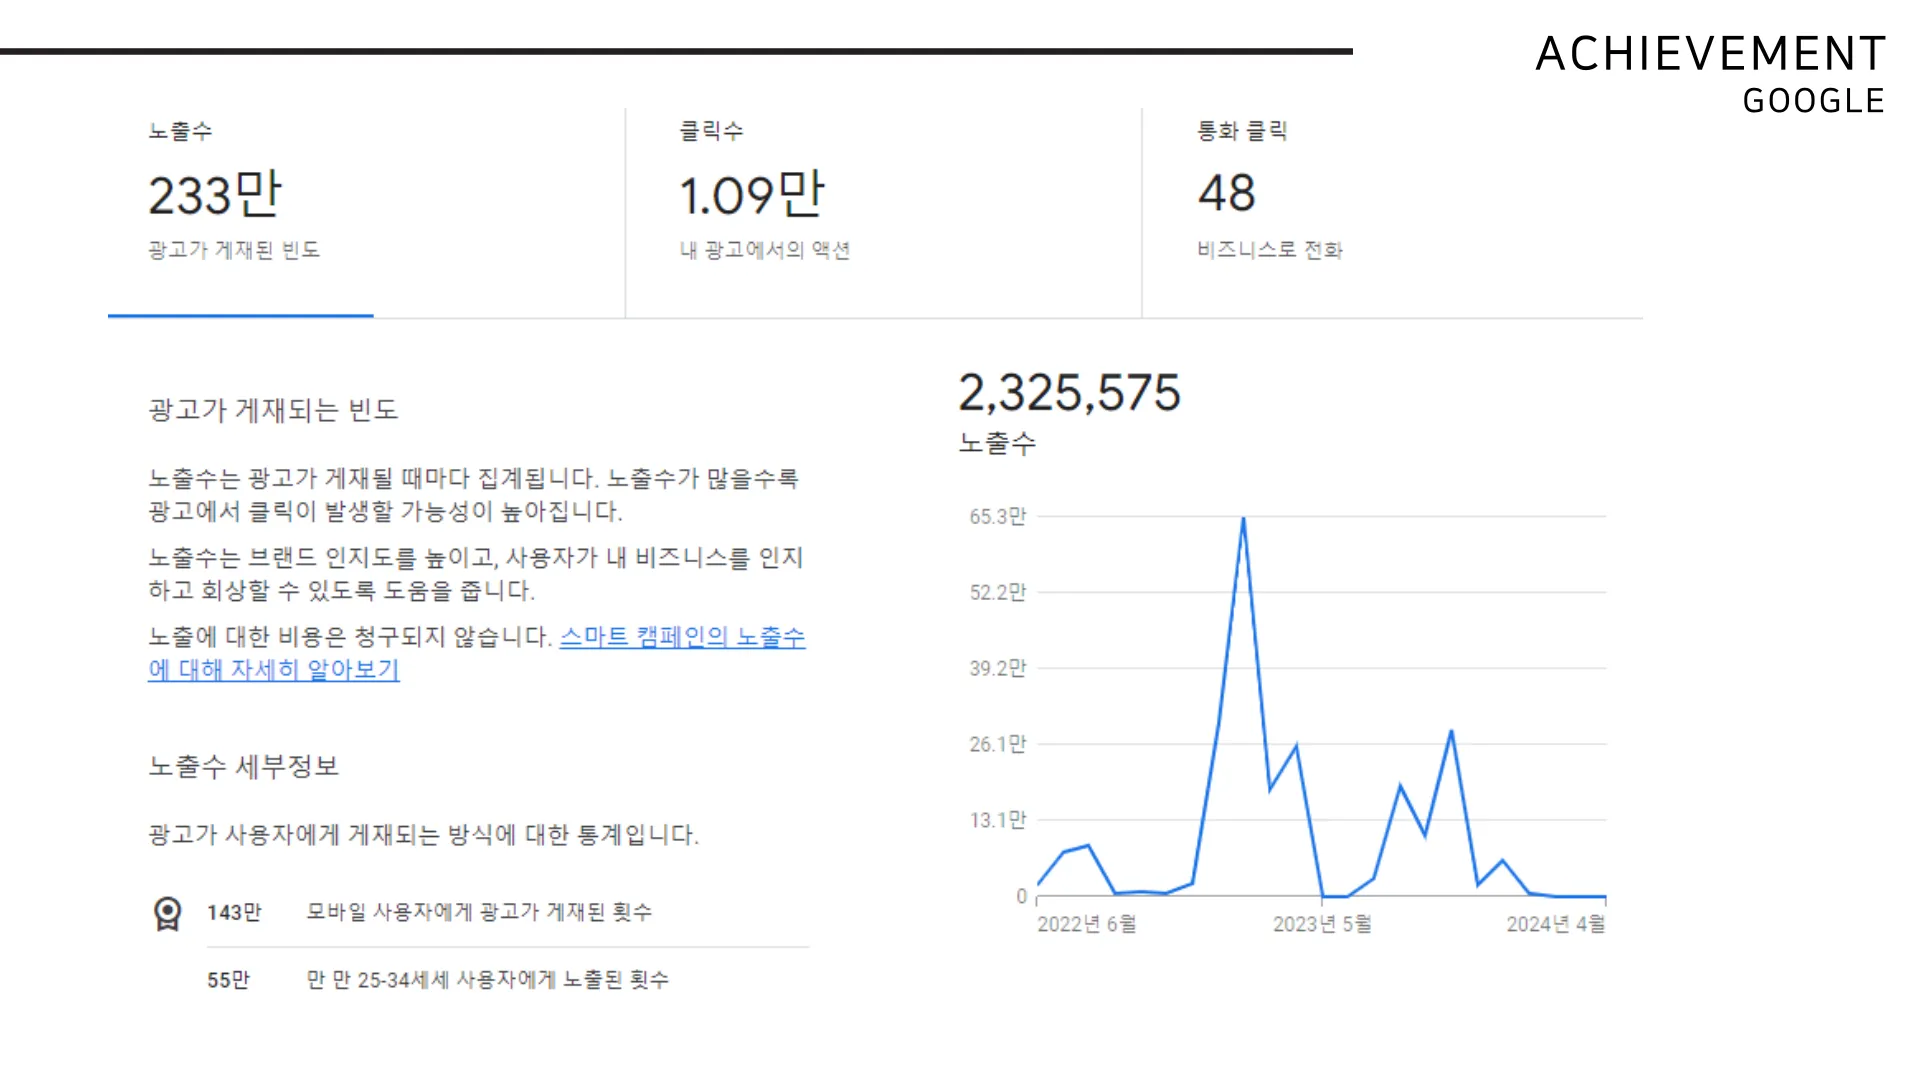Open the 스마트 캠페인의 노출수 learn-more link
The width and height of the screenshot is (1920, 1080).
[683, 638]
